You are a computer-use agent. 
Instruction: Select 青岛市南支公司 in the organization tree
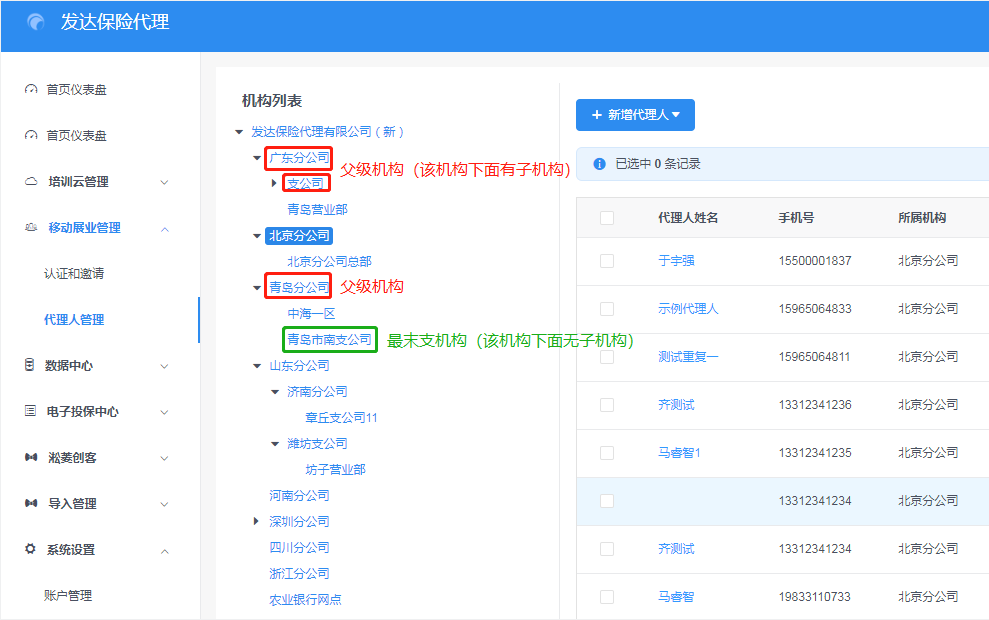[329, 340]
